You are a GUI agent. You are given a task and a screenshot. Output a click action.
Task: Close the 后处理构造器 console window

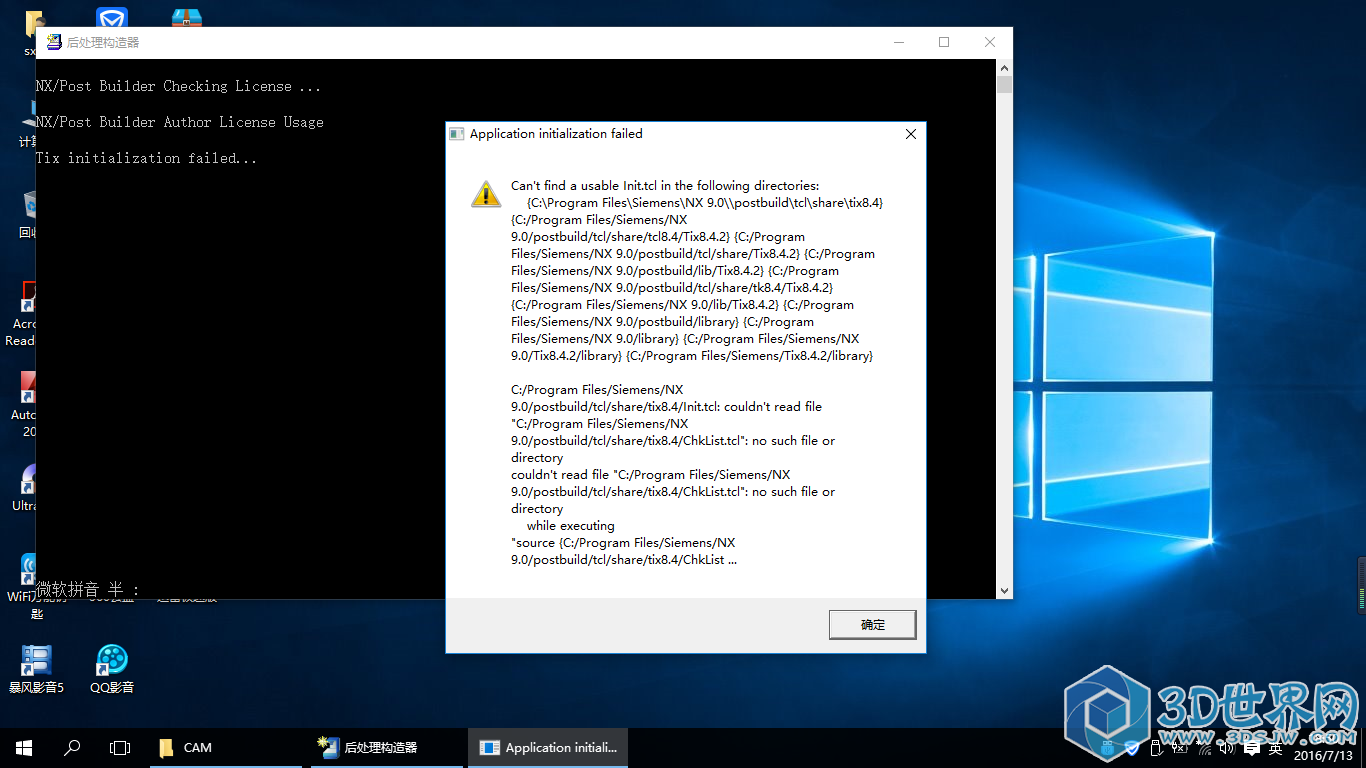(989, 42)
